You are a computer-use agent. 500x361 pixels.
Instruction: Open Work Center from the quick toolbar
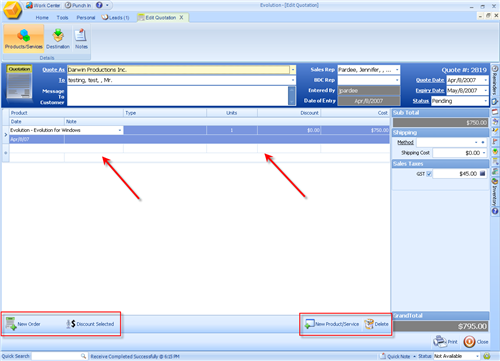pos(43,5)
